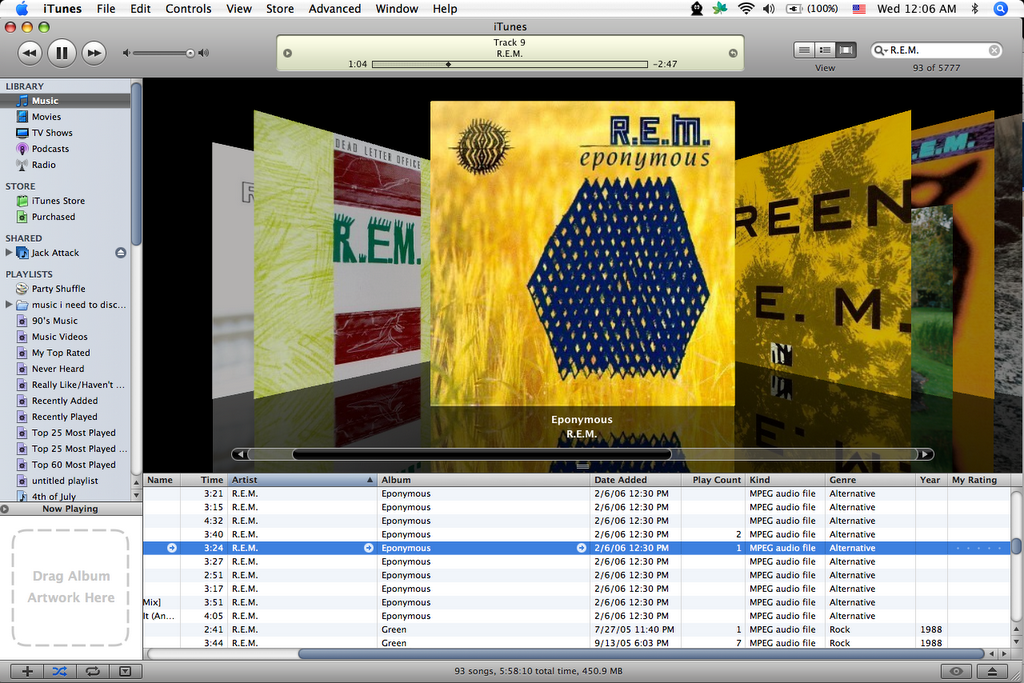This screenshot has width=1024, height=683.
Task: Go to Eponymous album arrow in selected row
Action: [x=581, y=548]
